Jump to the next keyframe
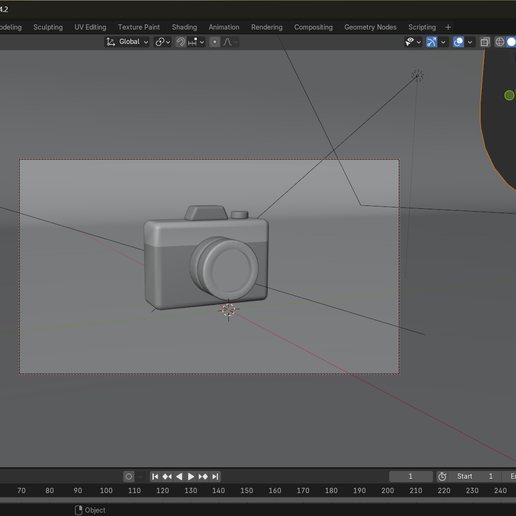 [203, 477]
